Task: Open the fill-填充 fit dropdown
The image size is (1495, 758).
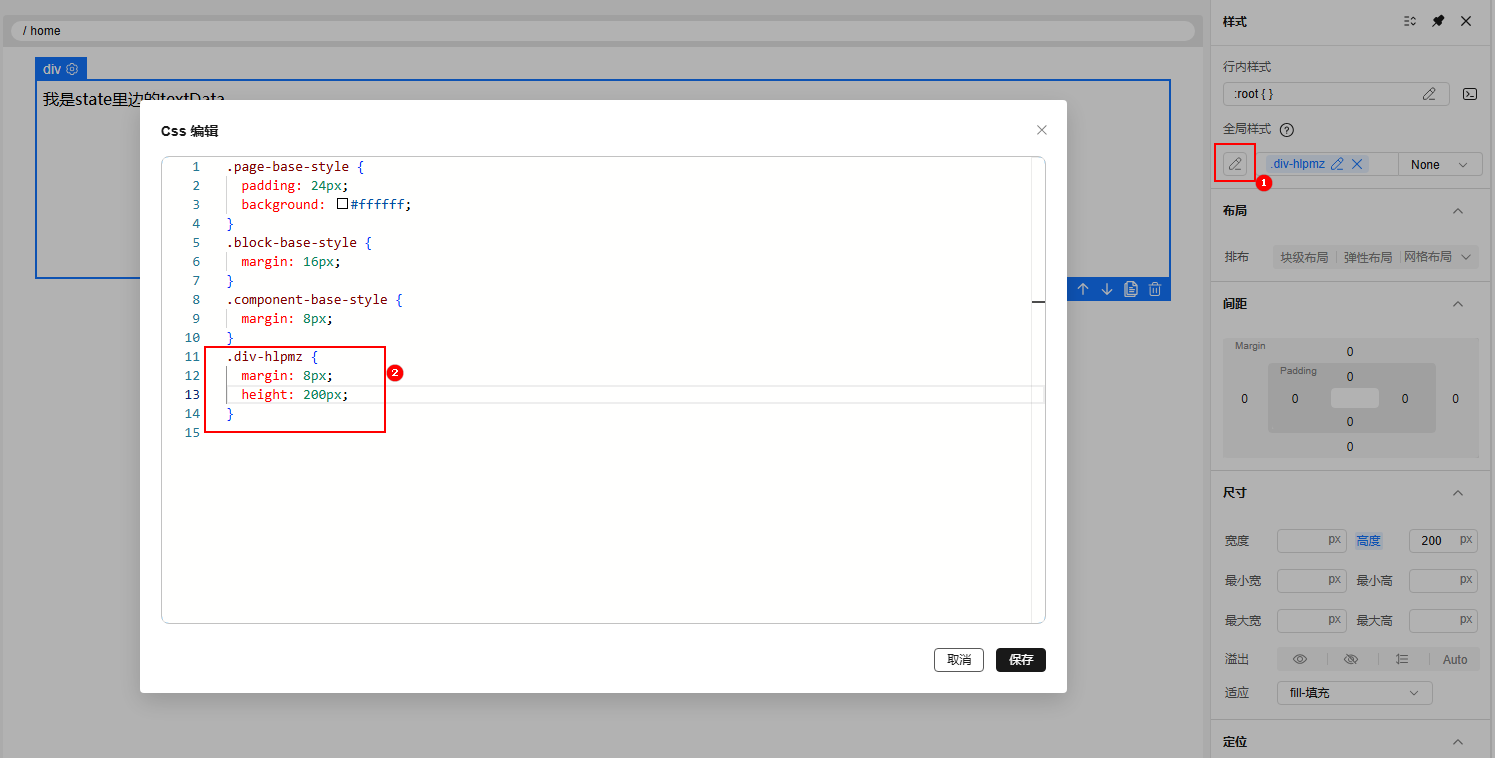Action: click(x=1354, y=693)
